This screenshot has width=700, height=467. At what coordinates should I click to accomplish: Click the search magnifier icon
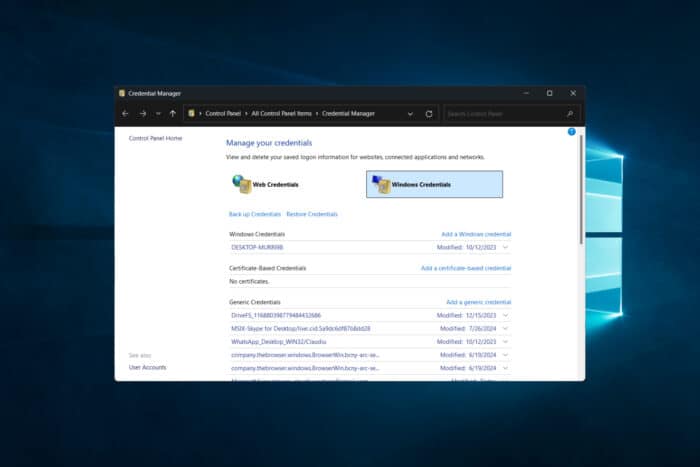coord(571,114)
